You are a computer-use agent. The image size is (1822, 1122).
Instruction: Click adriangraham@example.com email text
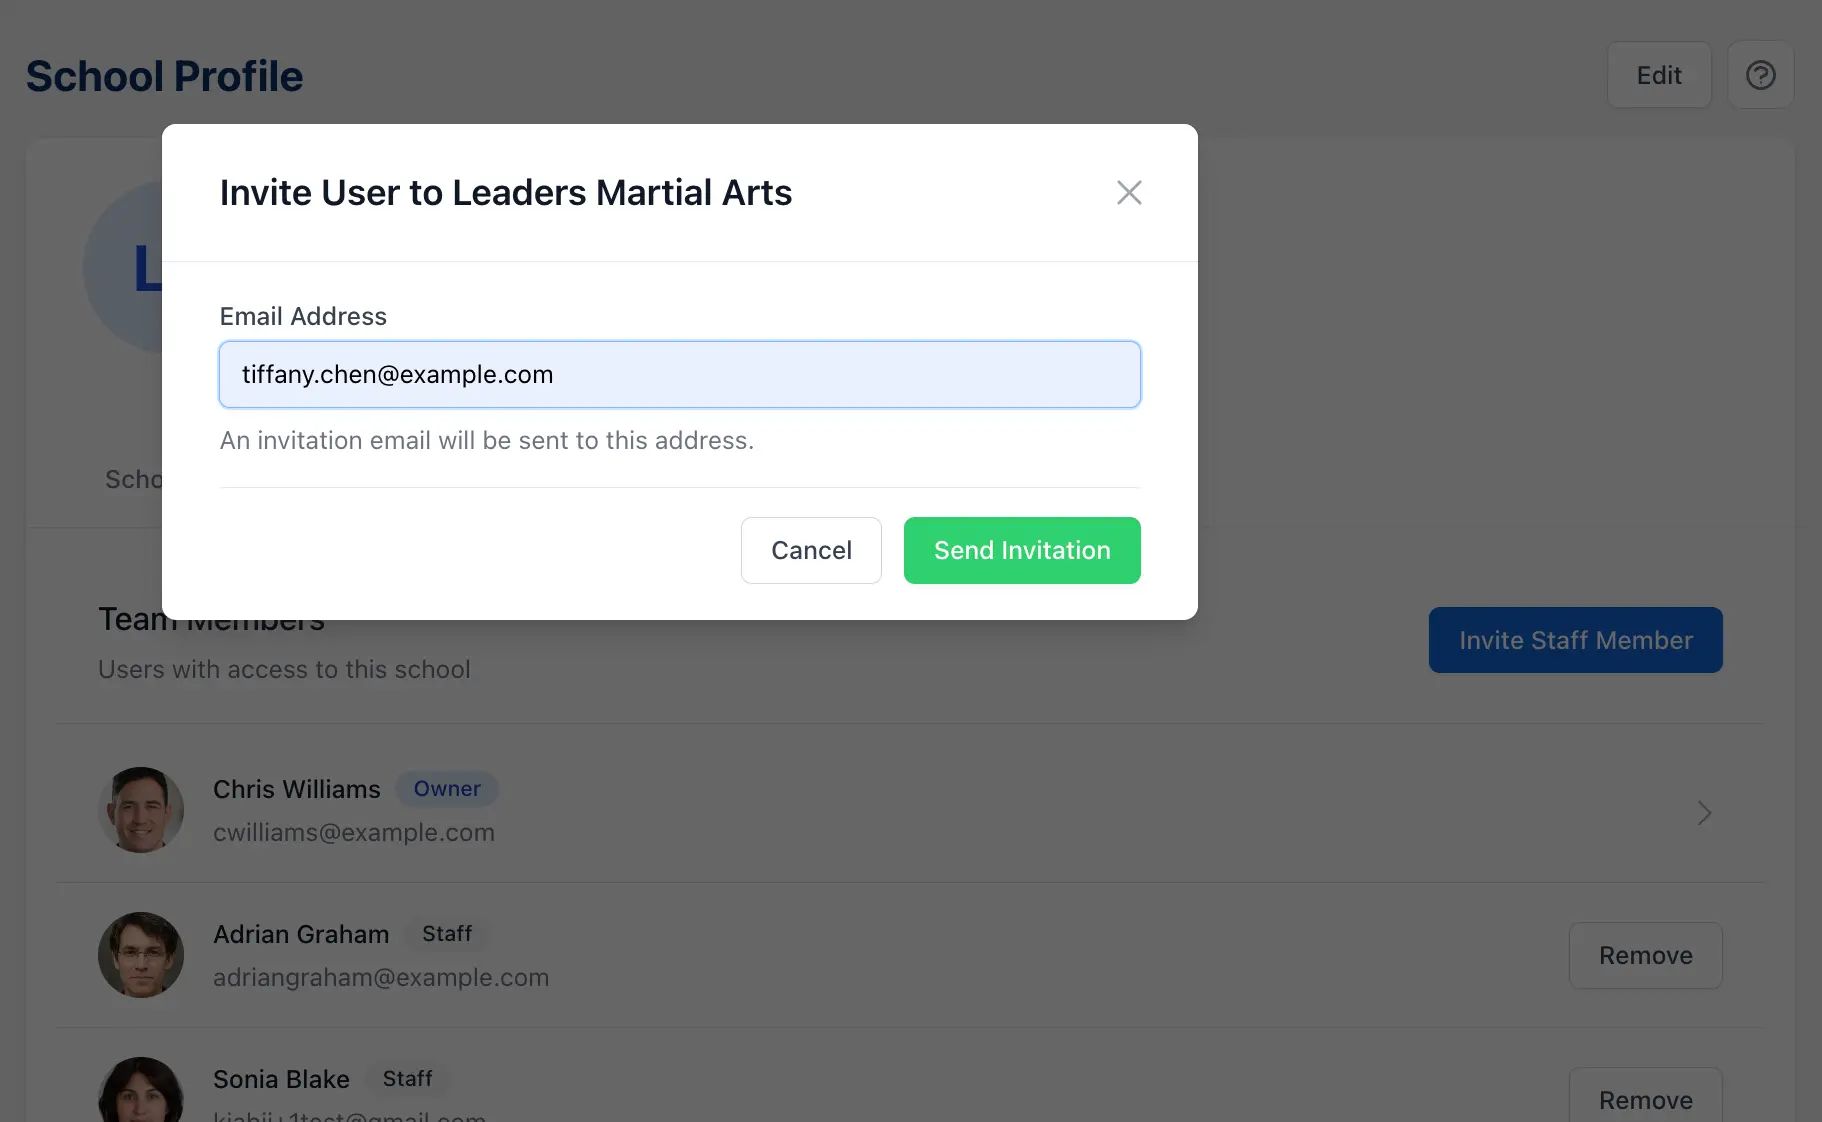[x=380, y=977]
